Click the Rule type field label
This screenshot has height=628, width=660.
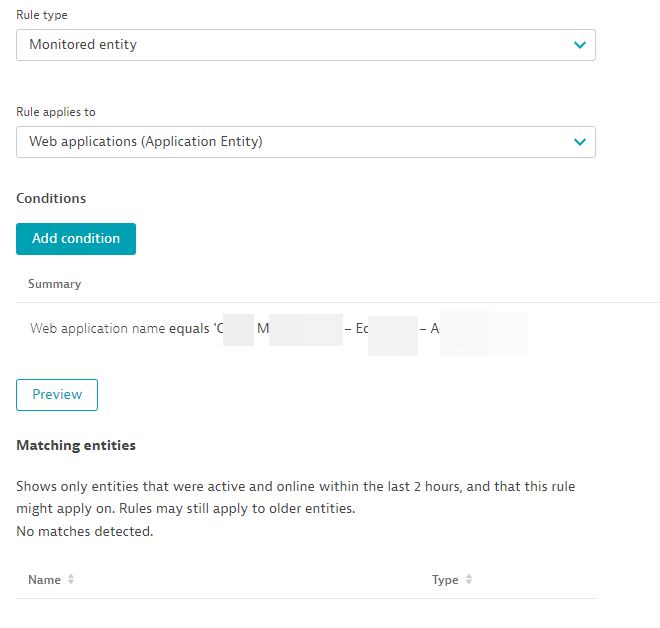click(42, 16)
